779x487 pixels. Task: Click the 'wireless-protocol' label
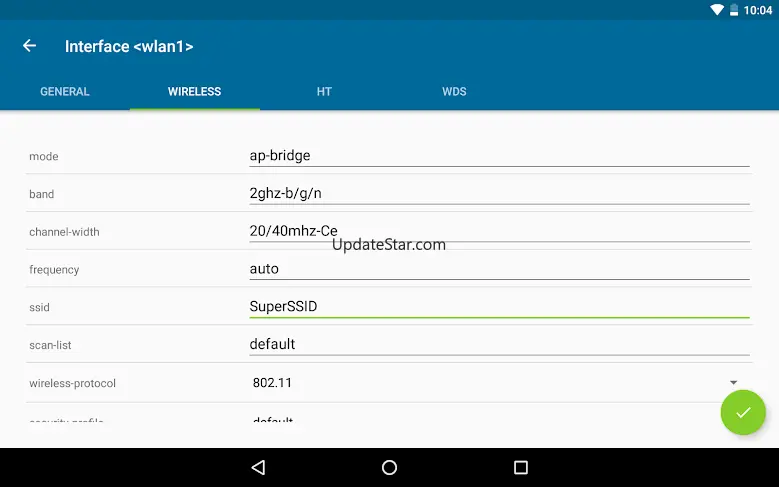pos(73,384)
